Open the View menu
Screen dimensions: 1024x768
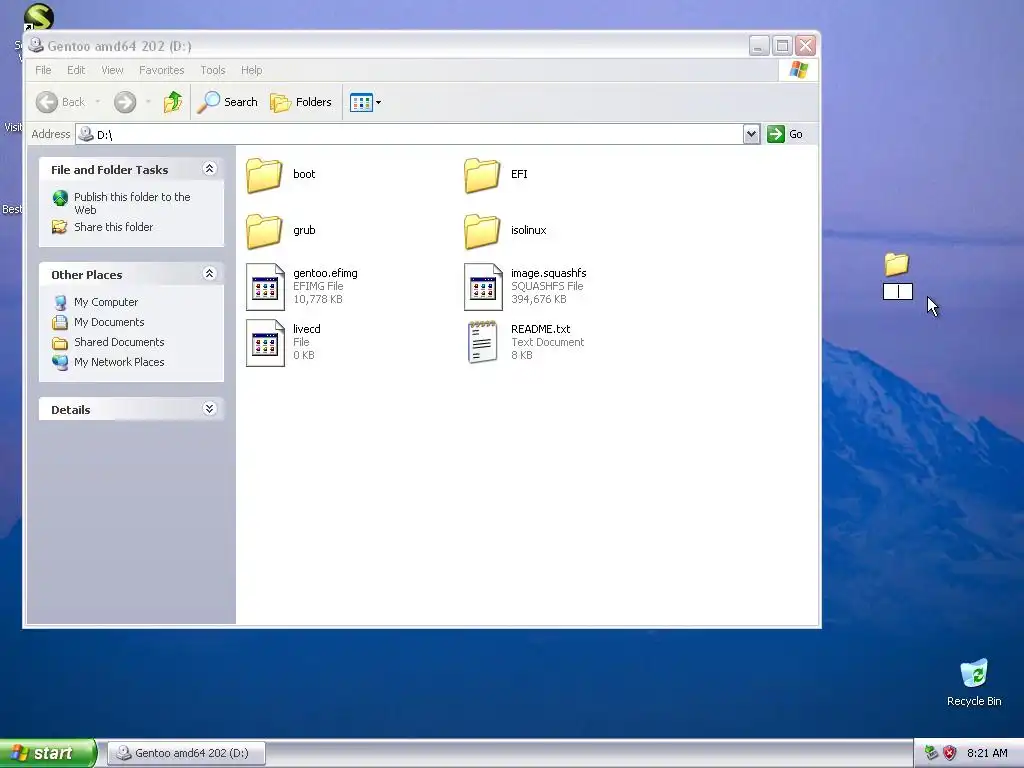tap(112, 70)
